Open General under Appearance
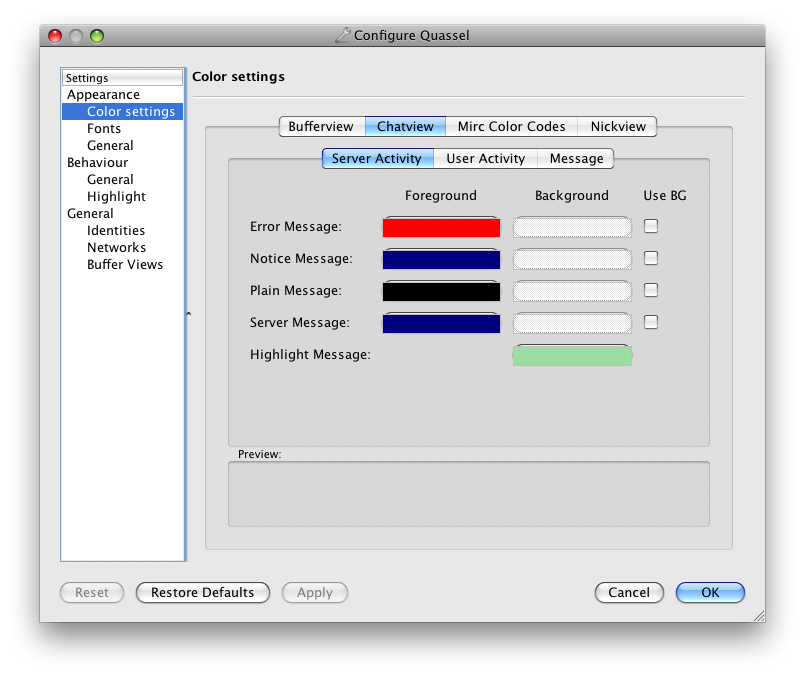Viewport: 805px width, 677px height. pos(110,145)
